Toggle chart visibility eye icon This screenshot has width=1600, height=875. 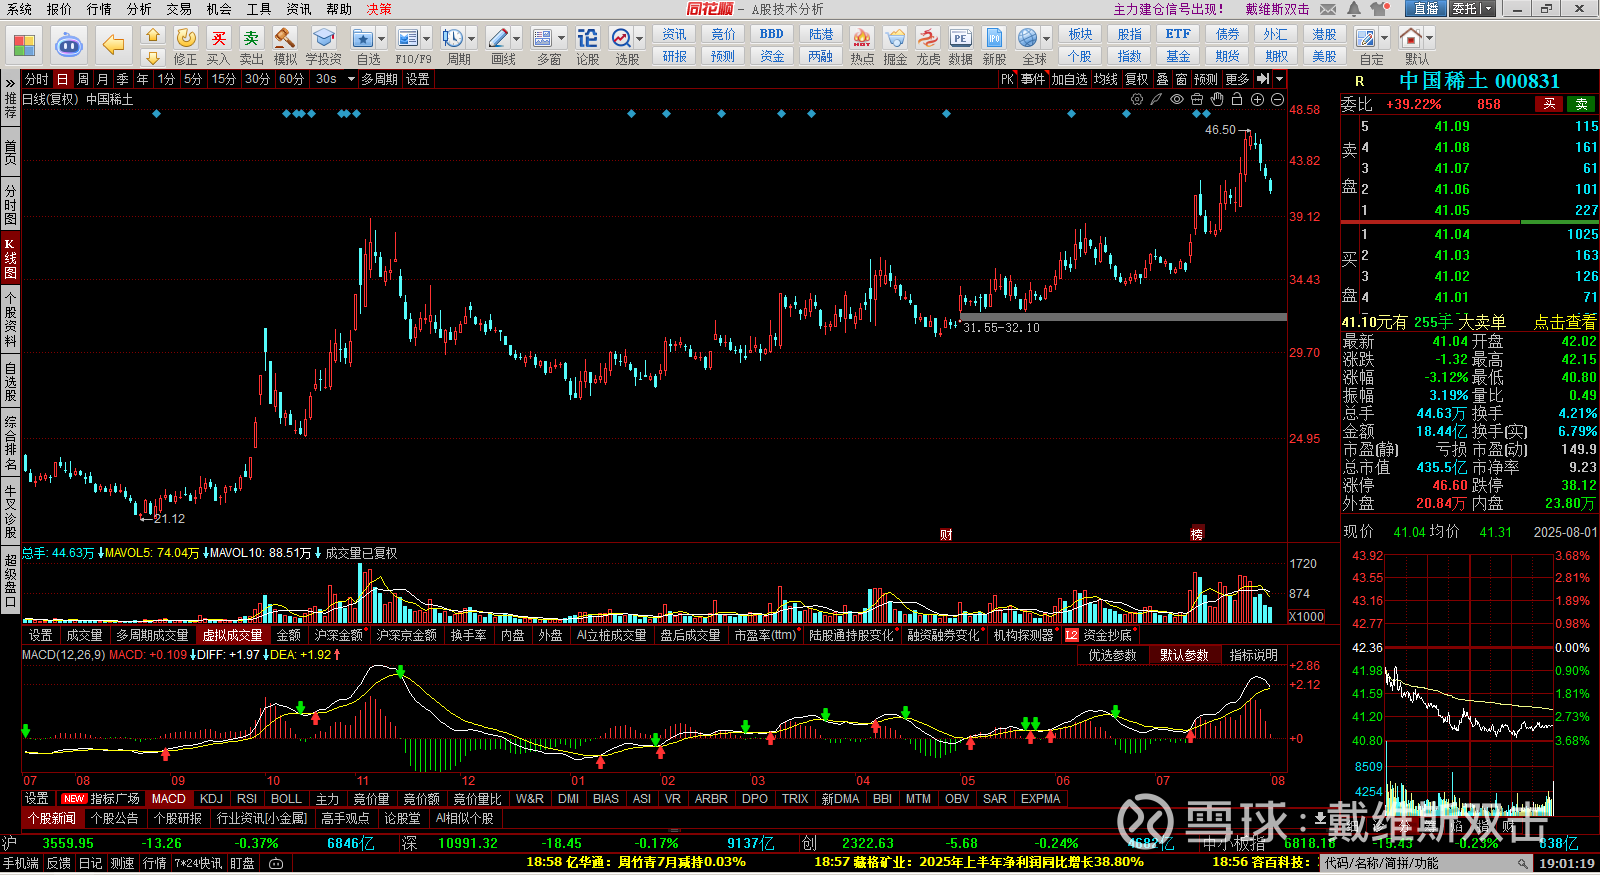[x=1177, y=99]
